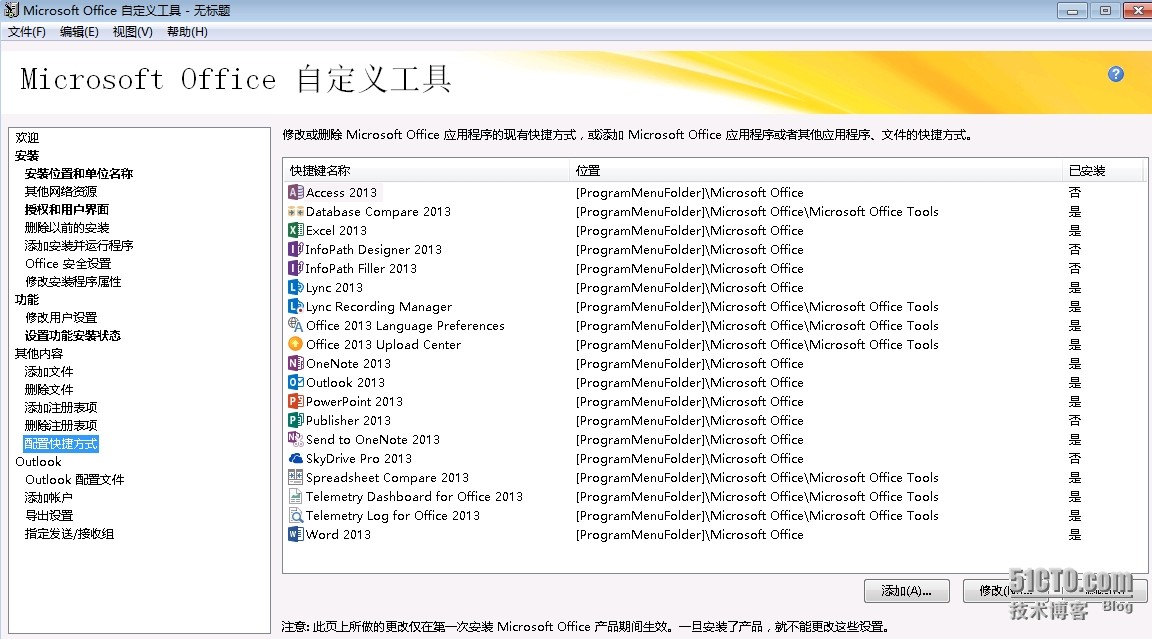The height and width of the screenshot is (639, 1152).
Task: Select 指定发送/接收组 in the sidebar
Action: [x=69, y=533]
